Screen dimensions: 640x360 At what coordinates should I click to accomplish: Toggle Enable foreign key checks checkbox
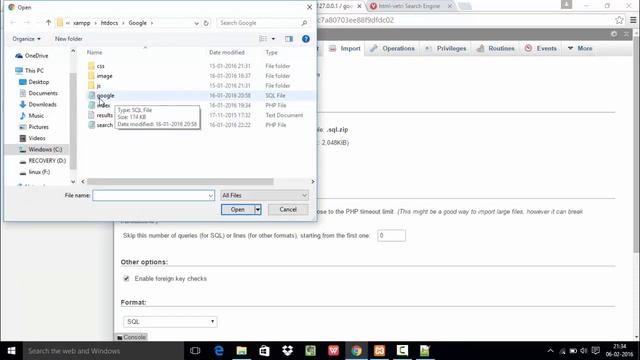pos(126,279)
